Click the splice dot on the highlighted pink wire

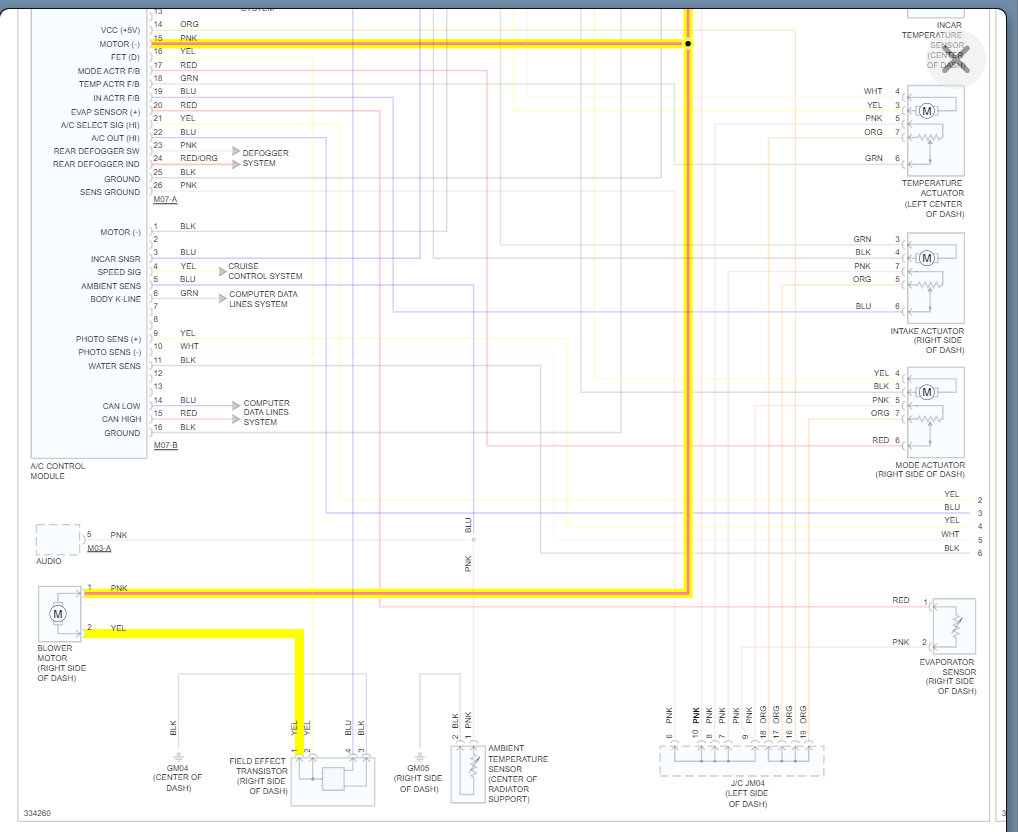pyautogui.click(x=688, y=44)
